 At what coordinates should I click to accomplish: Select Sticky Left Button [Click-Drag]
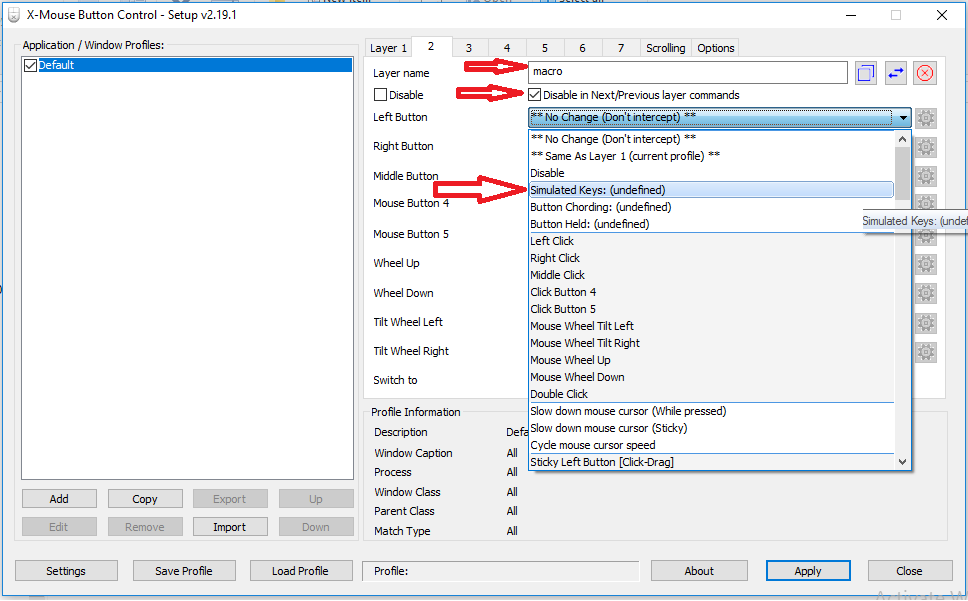[x=711, y=462]
